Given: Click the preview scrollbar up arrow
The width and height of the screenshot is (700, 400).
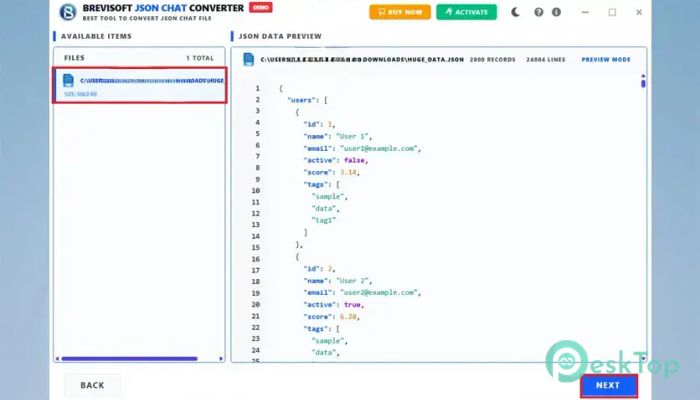Looking at the screenshot, I should [x=643, y=76].
